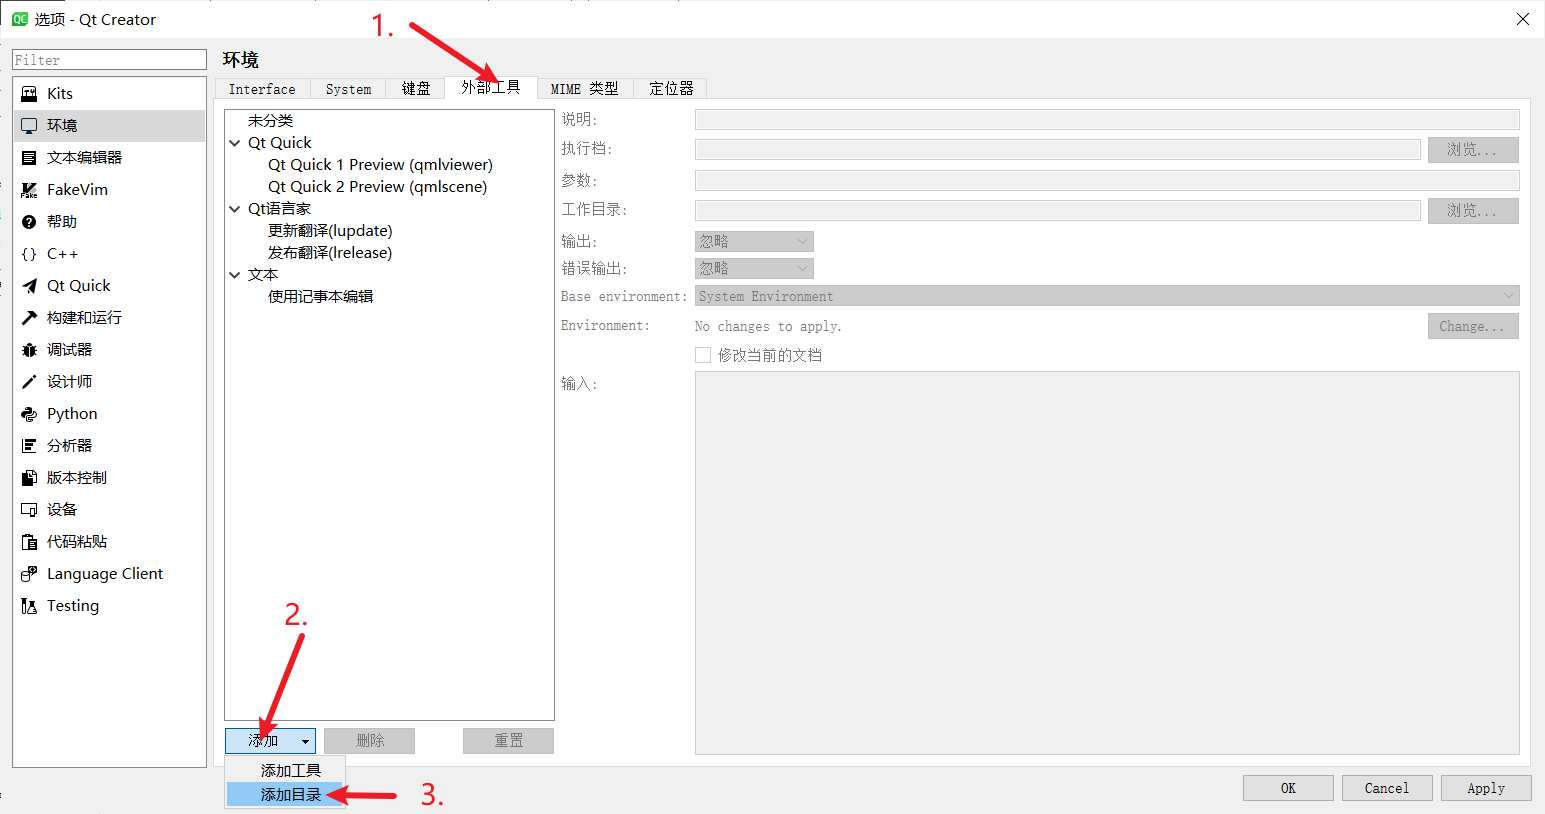Click the 帮助 question mark icon
Screen dimensions: 1545x814
point(29,221)
